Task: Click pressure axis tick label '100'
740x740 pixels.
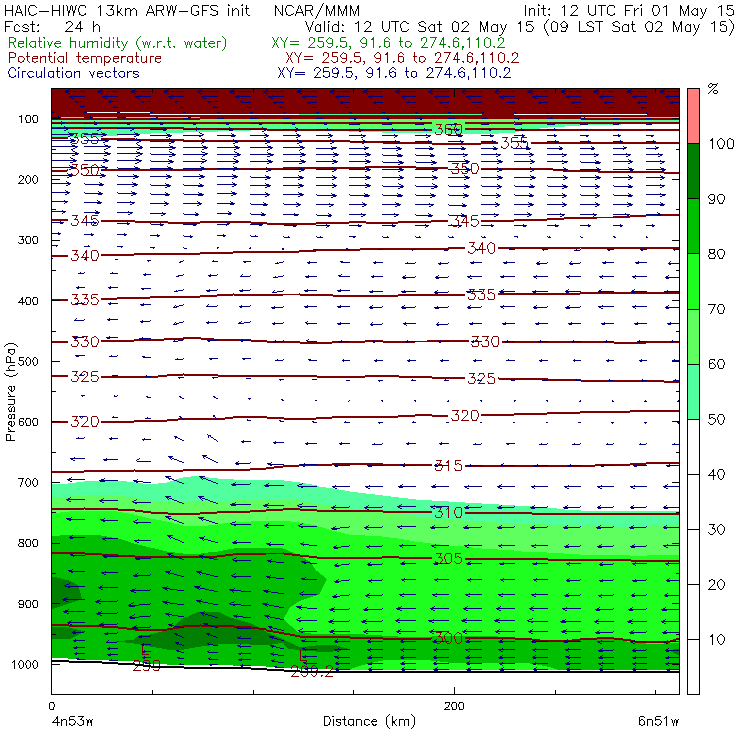Action: (28, 119)
